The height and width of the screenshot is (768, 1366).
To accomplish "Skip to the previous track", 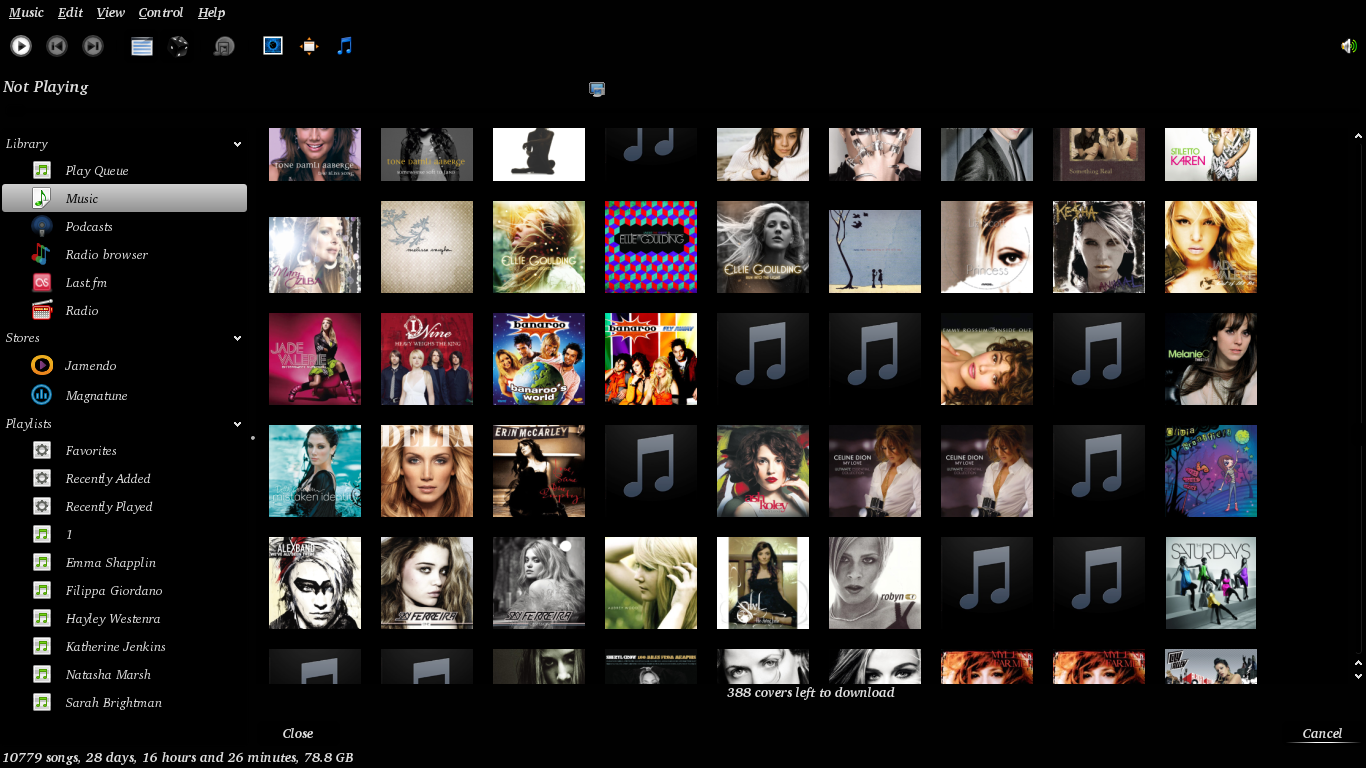I will [57, 46].
